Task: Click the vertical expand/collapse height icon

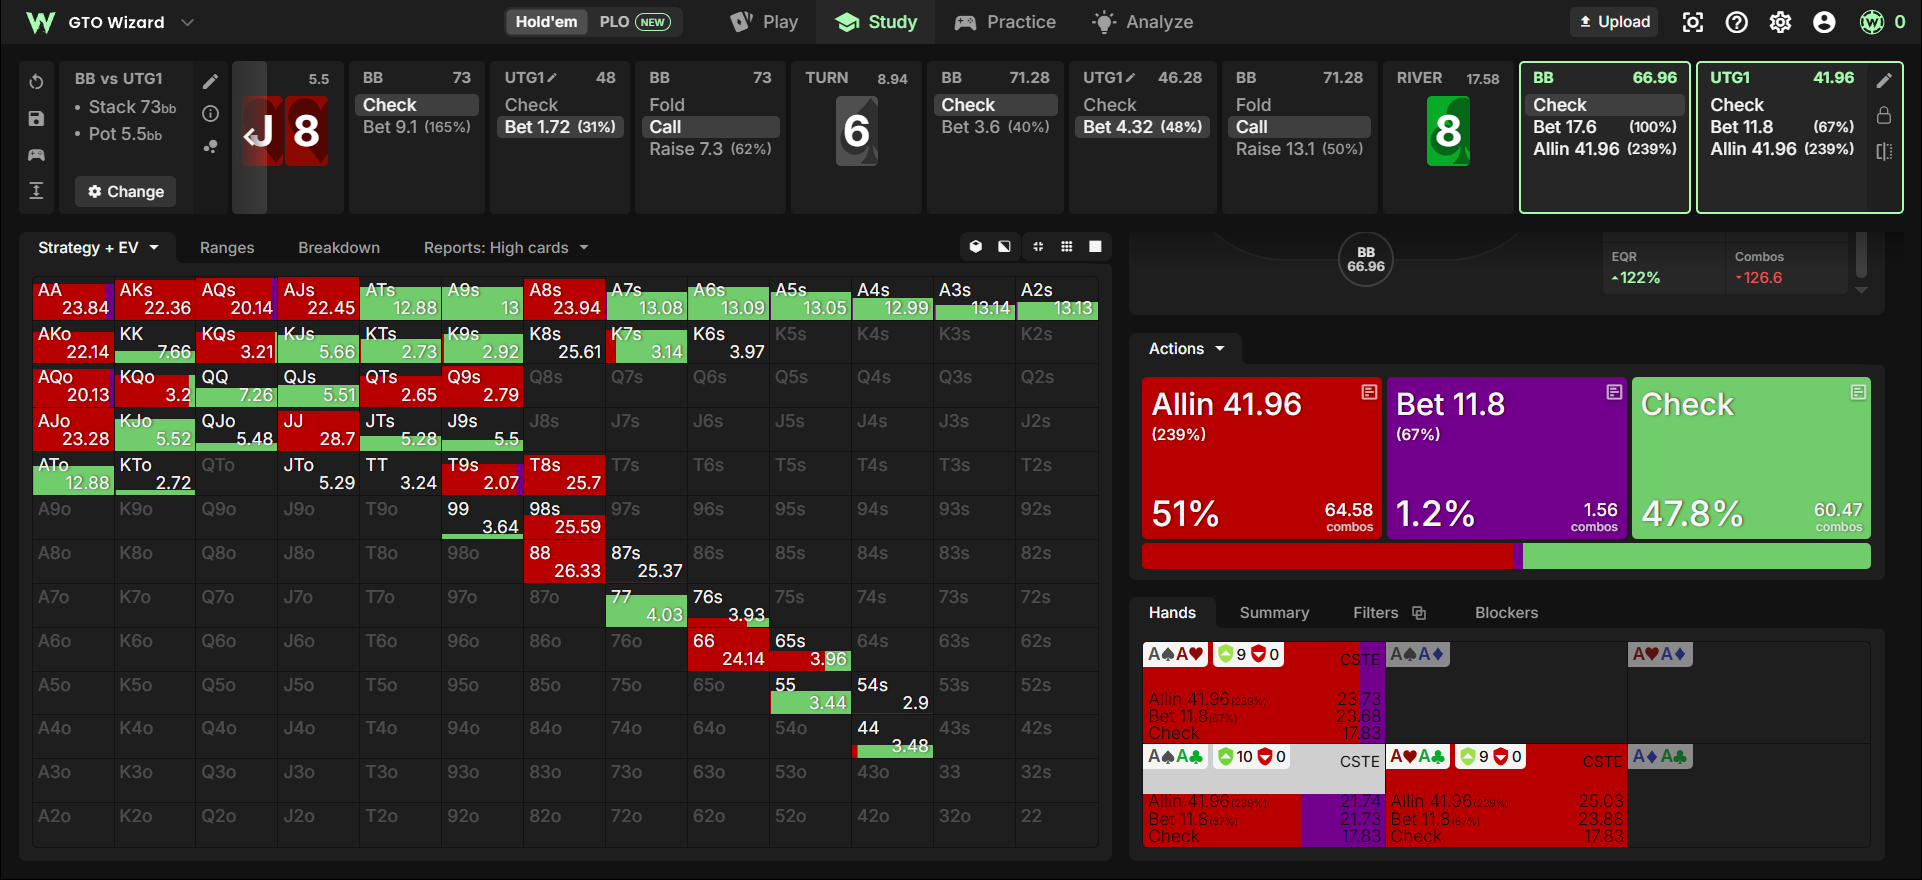Action: pyautogui.click(x=36, y=191)
